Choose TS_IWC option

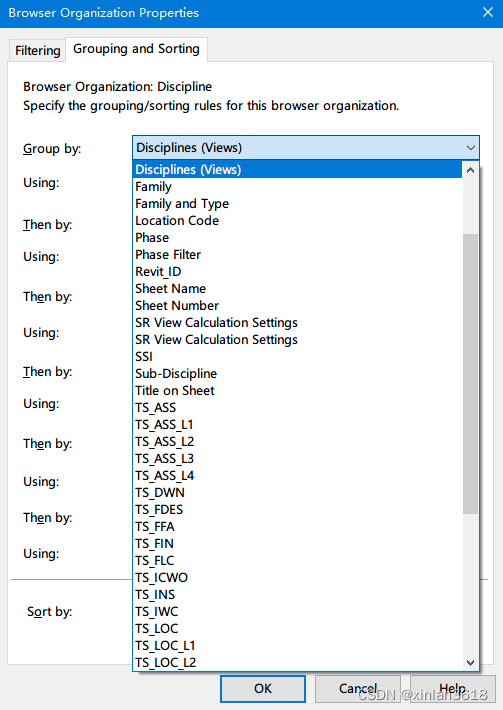297,612
